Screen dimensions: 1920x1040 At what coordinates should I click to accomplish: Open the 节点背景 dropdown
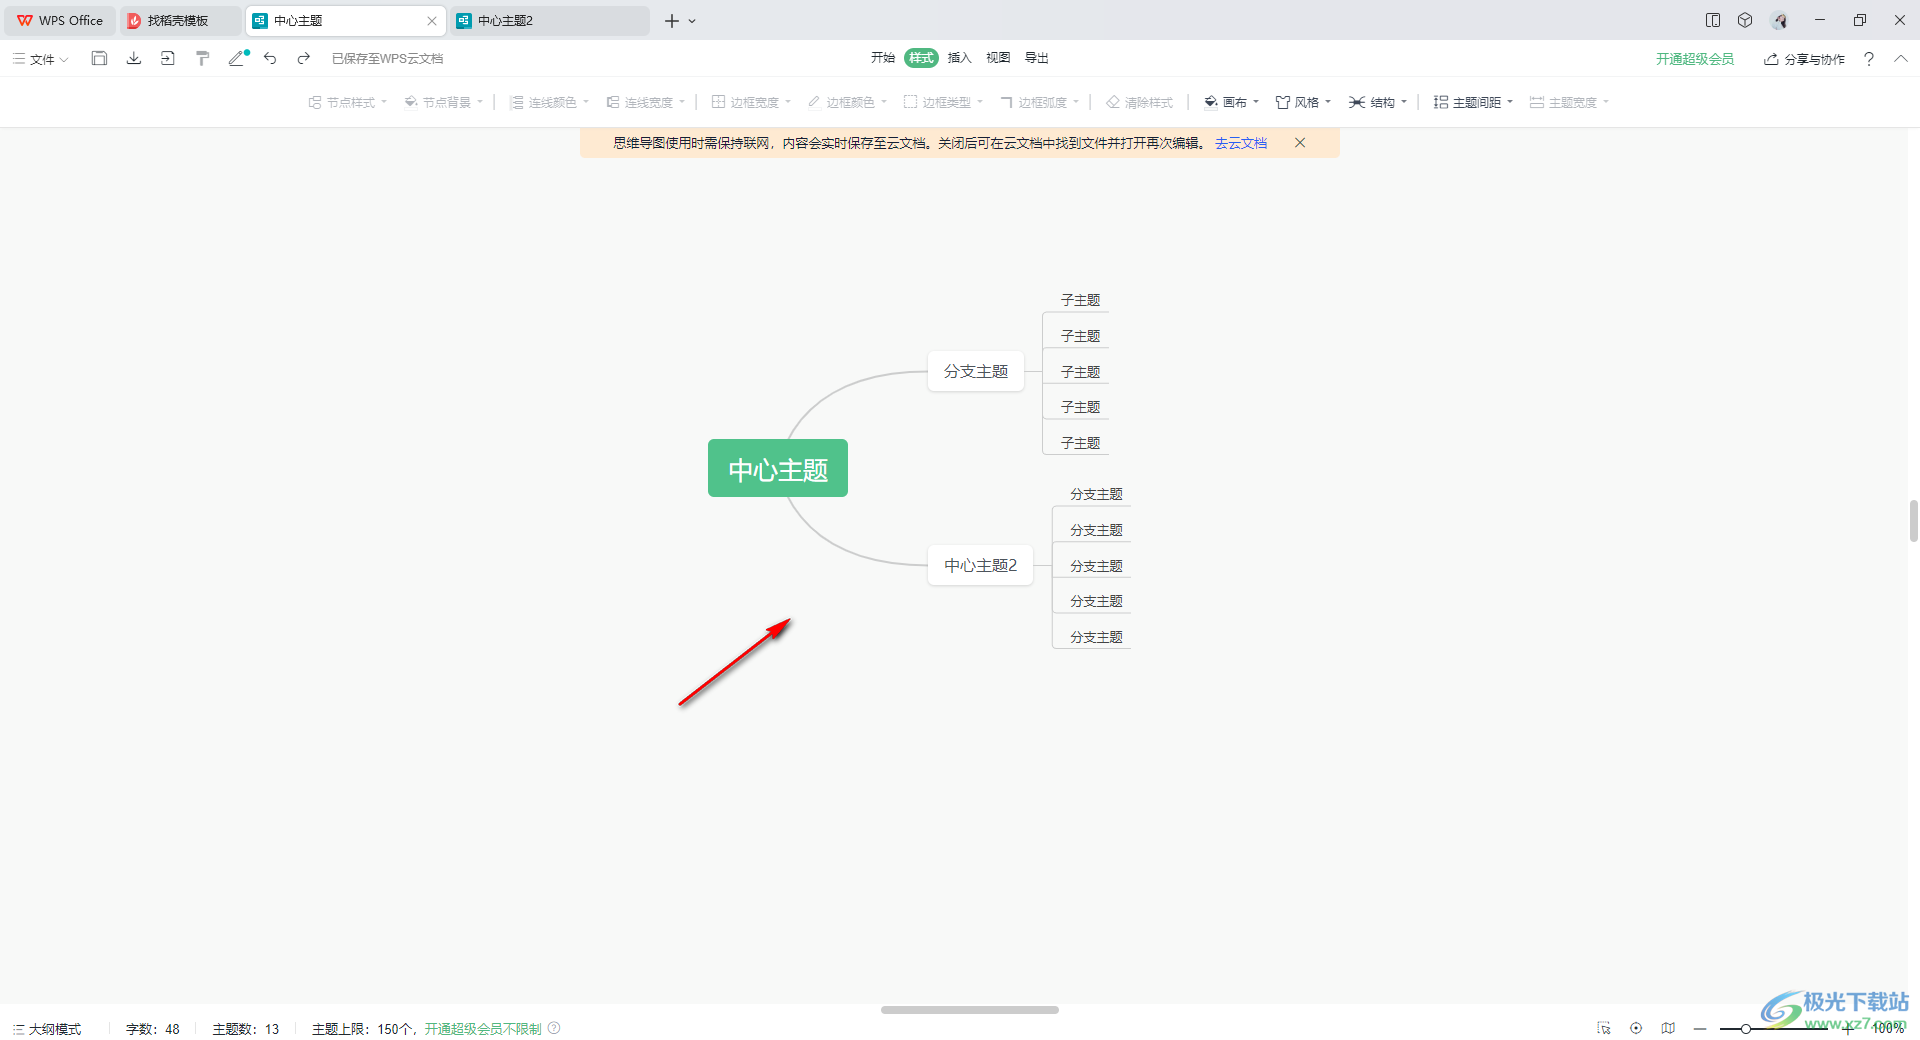443,102
